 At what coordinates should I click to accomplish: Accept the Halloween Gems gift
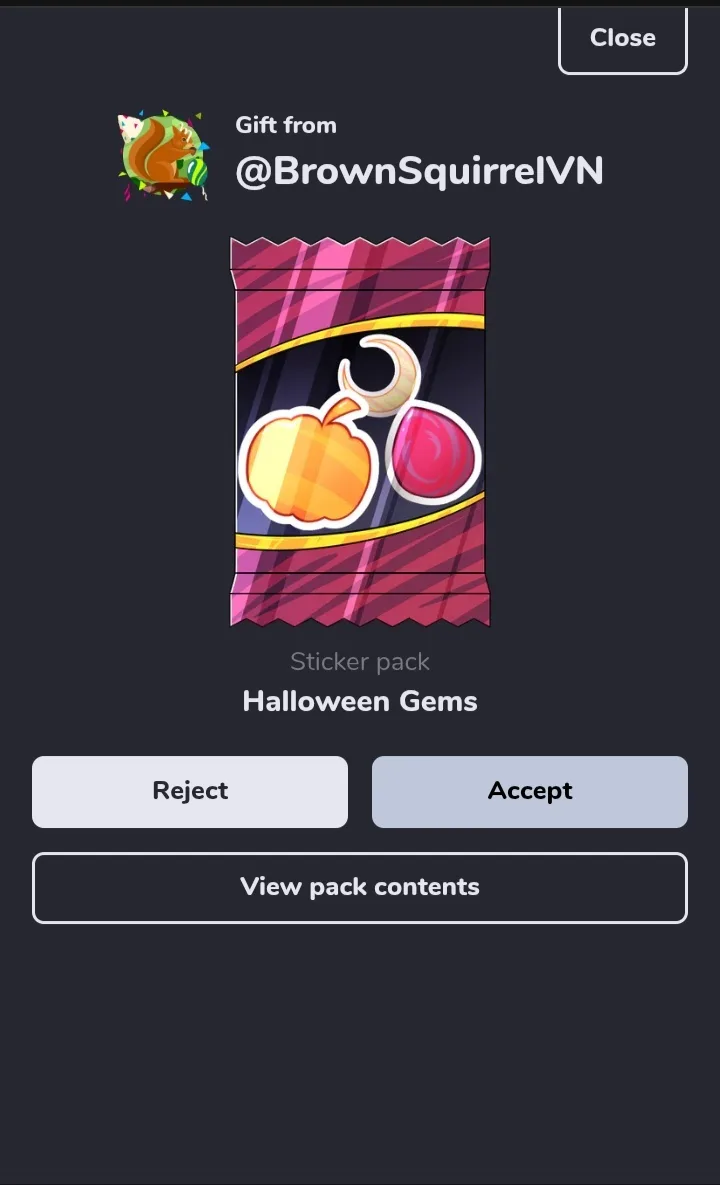pyautogui.click(x=530, y=791)
